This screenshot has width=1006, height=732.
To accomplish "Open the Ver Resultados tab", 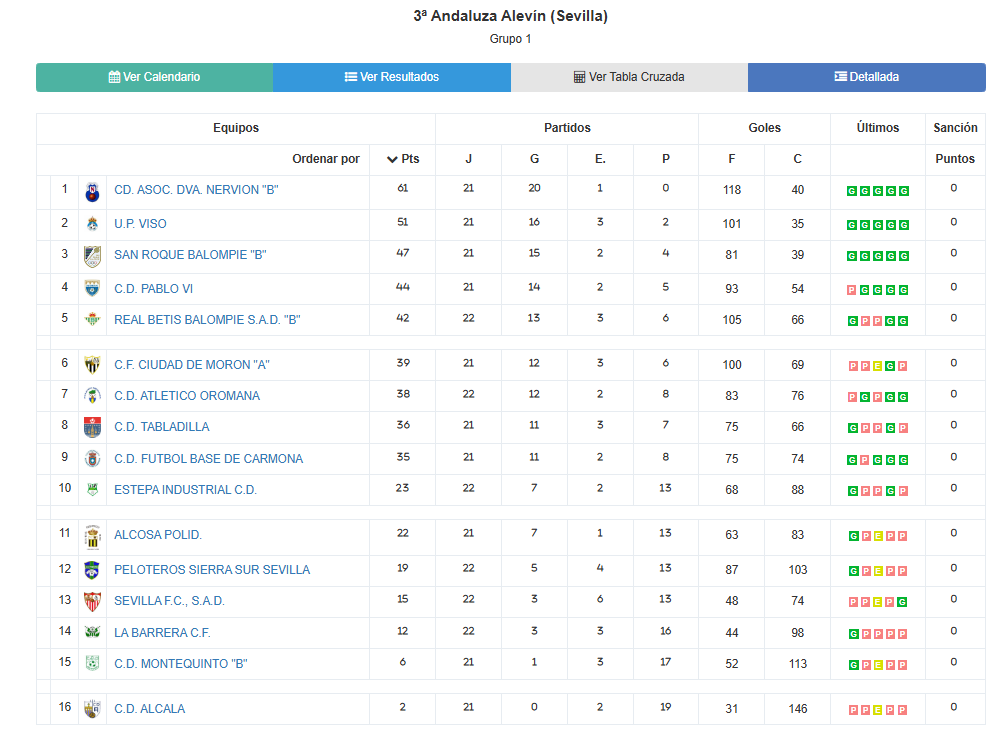I will [x=392, y=77].
